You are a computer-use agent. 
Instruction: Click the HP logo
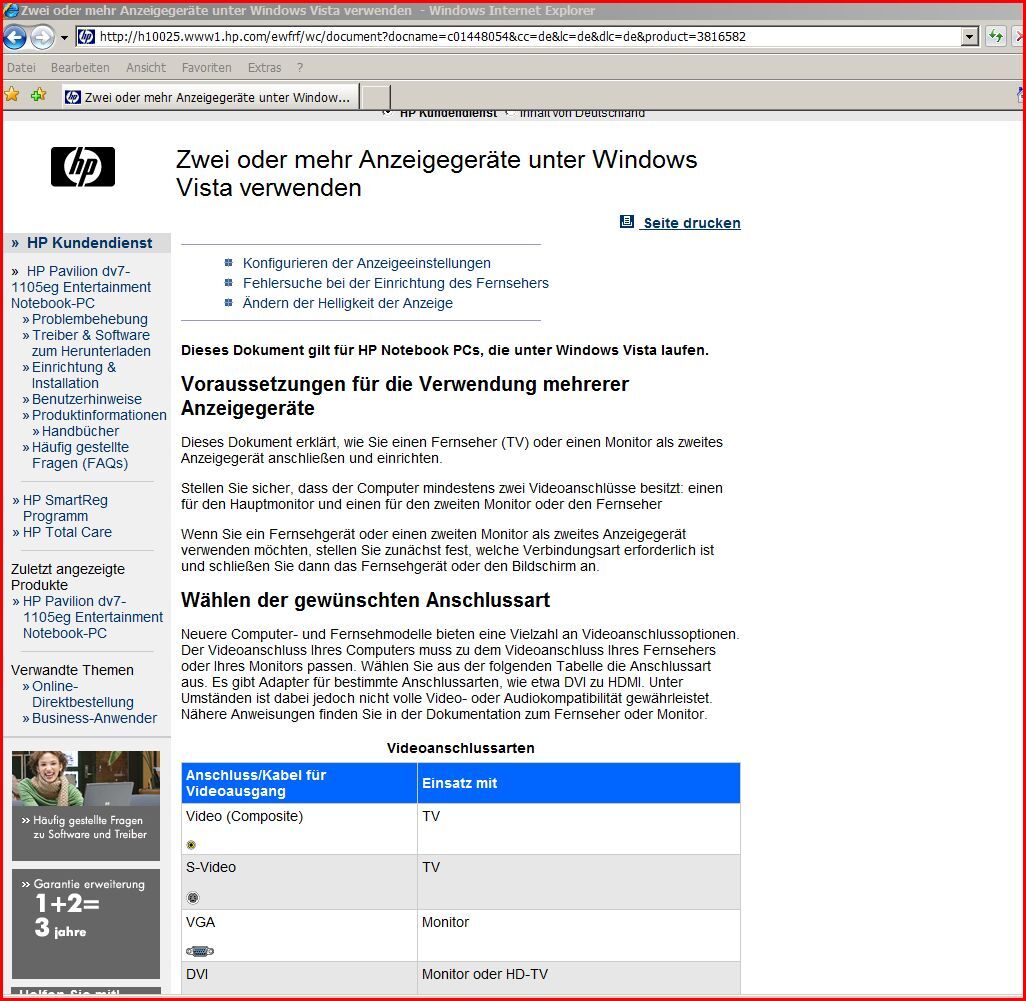click(83, 167)
